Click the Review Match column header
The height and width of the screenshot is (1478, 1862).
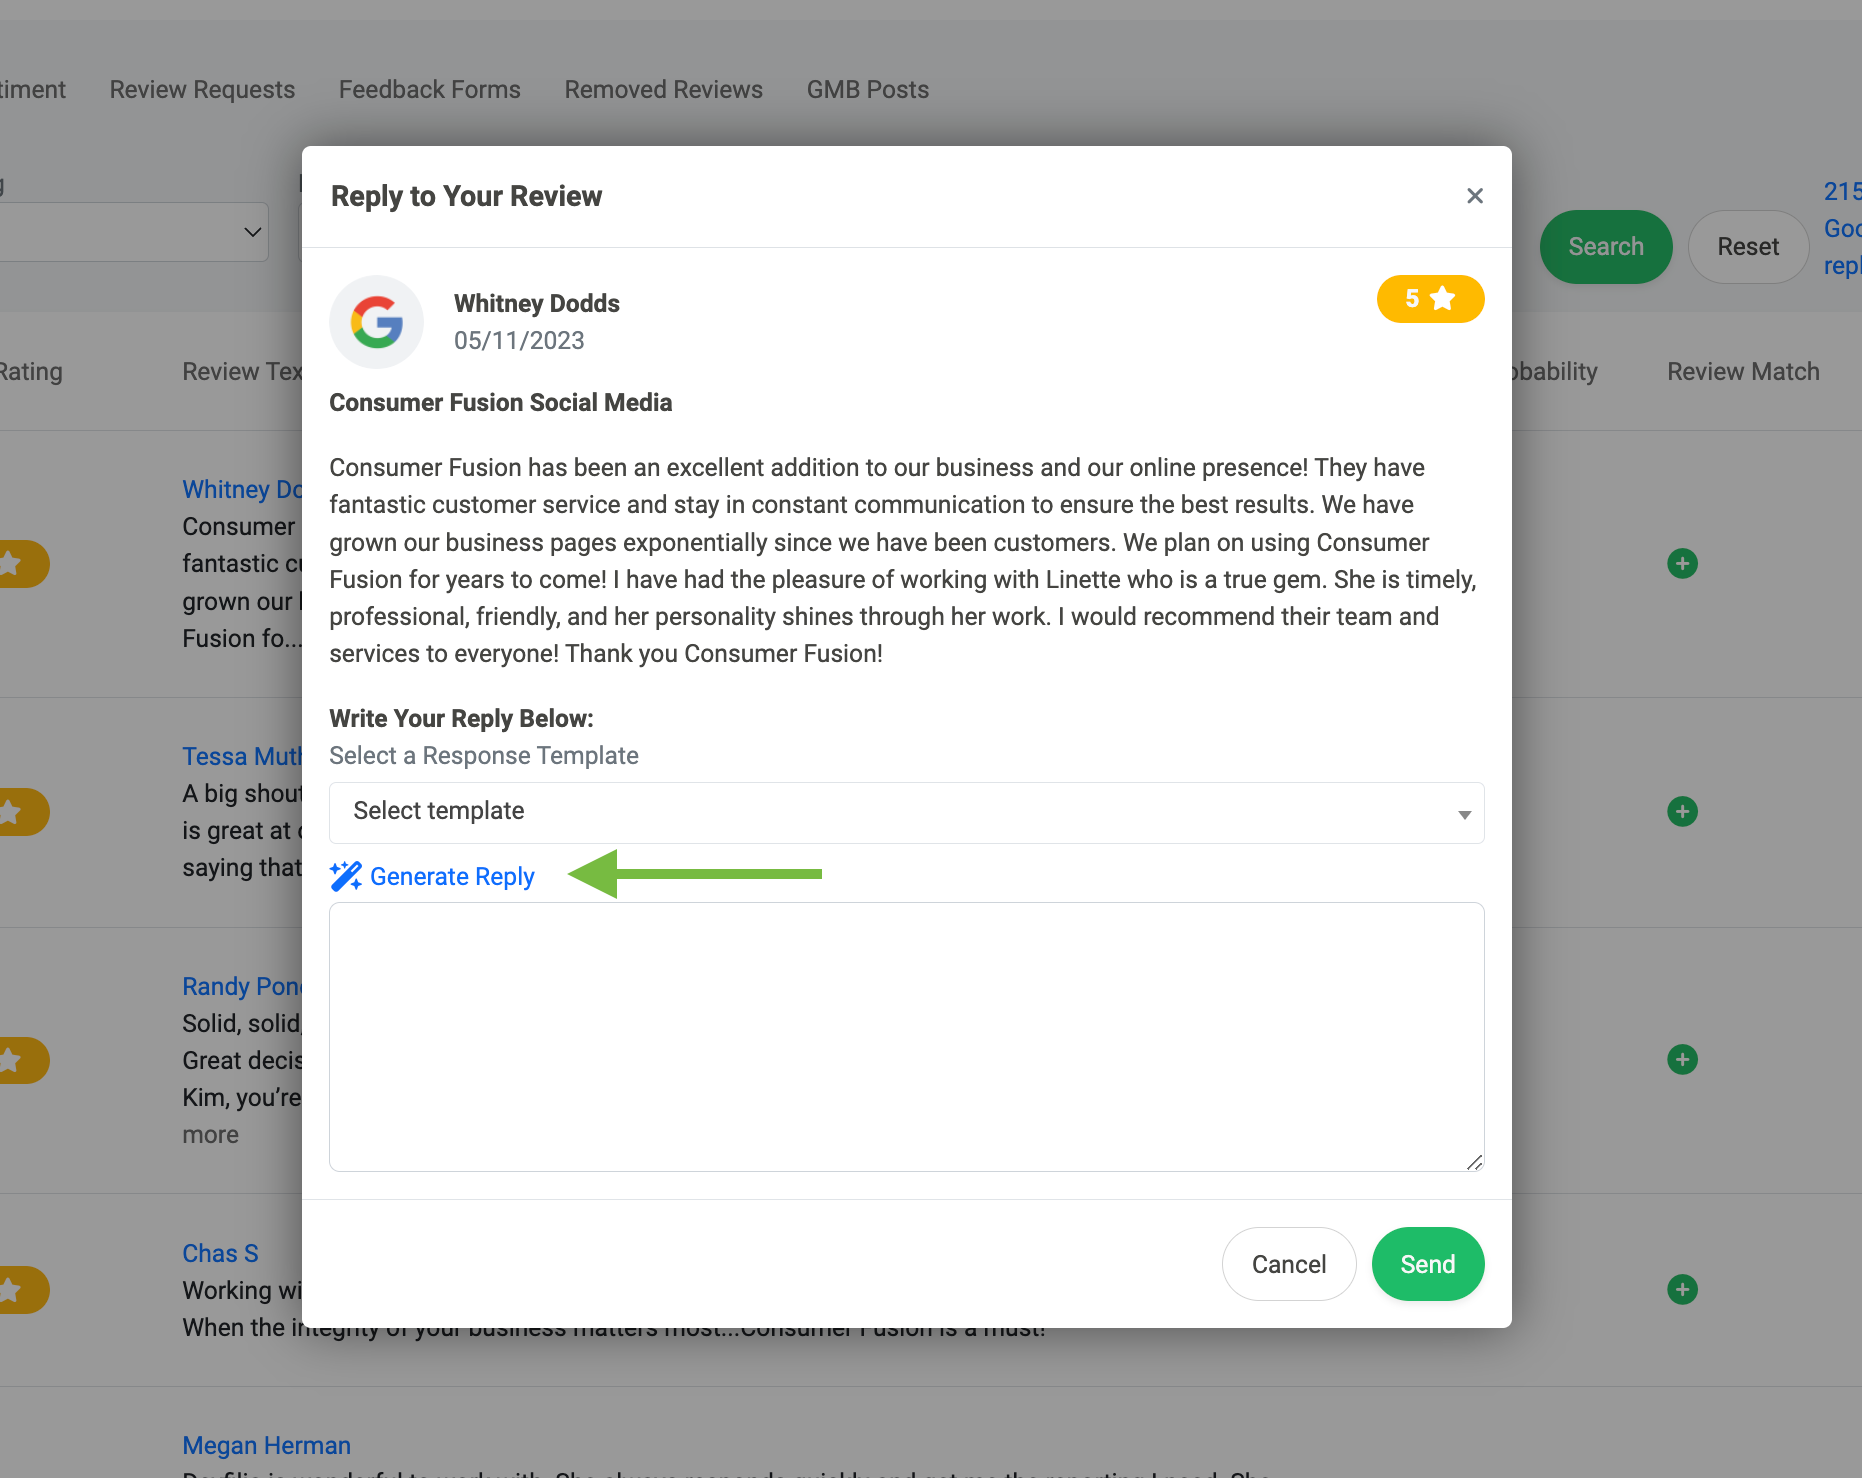pyautogui.click(x=1743, y=371)
